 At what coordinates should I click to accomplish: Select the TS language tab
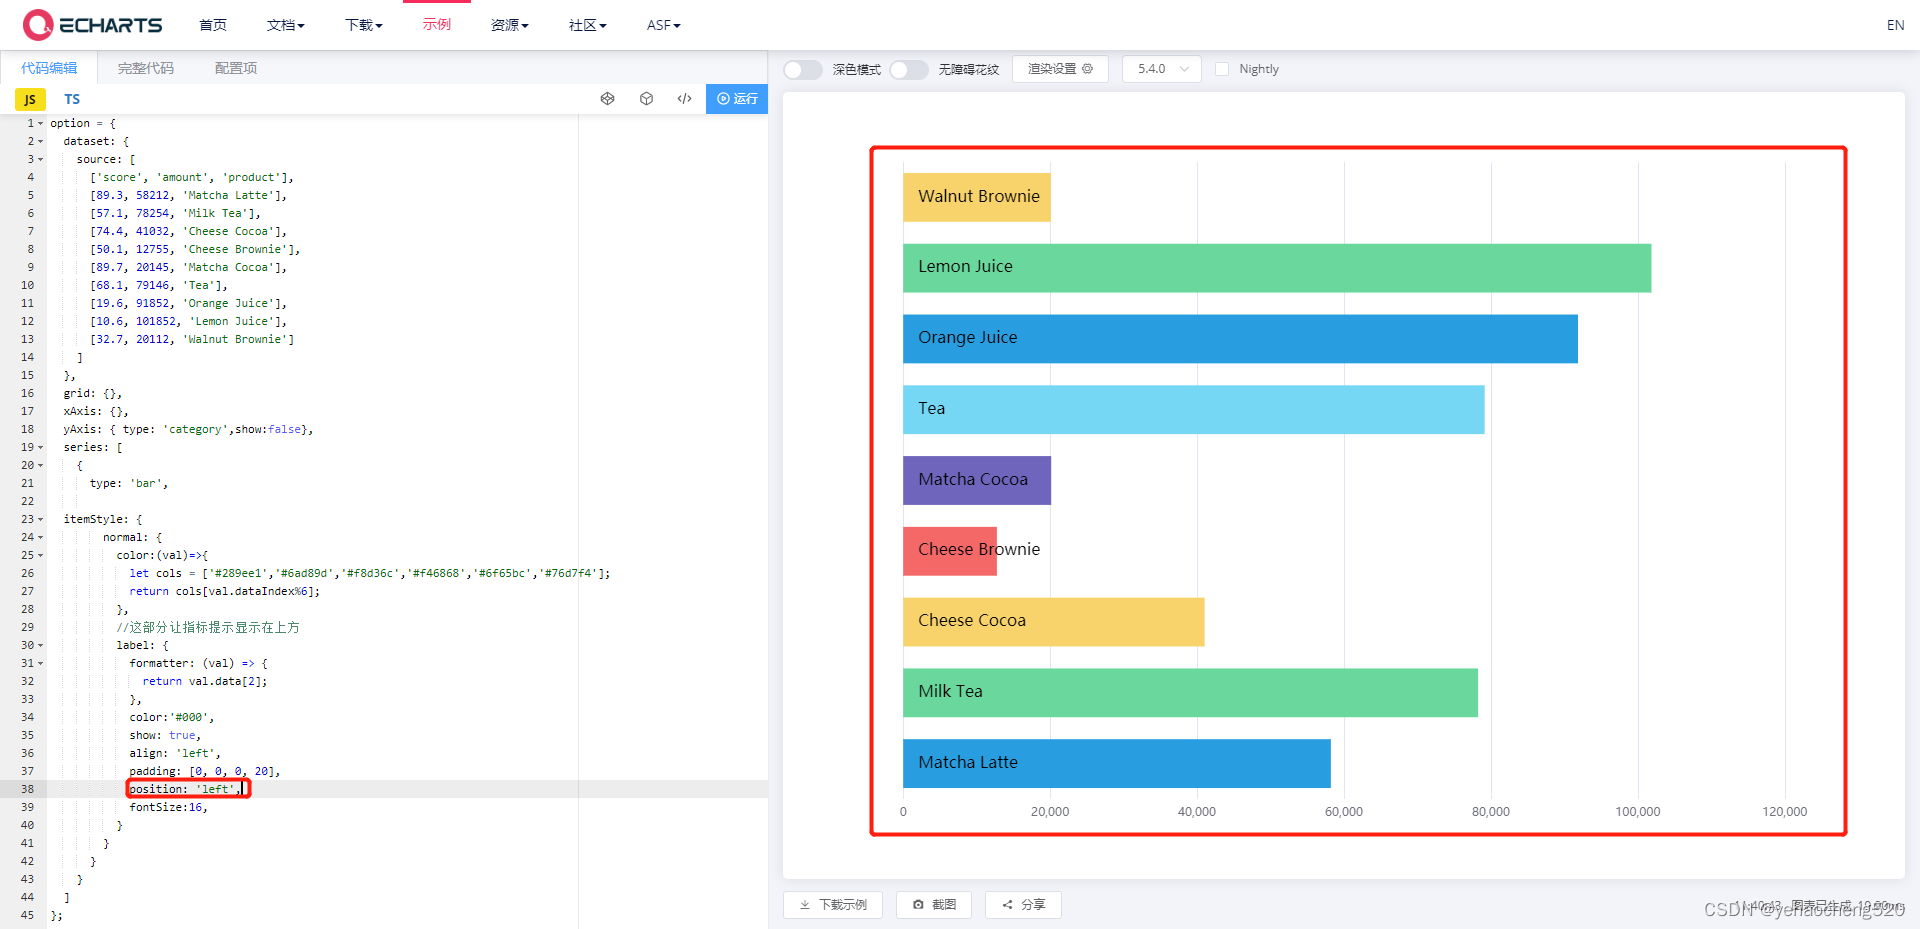[x=72, y=99]
